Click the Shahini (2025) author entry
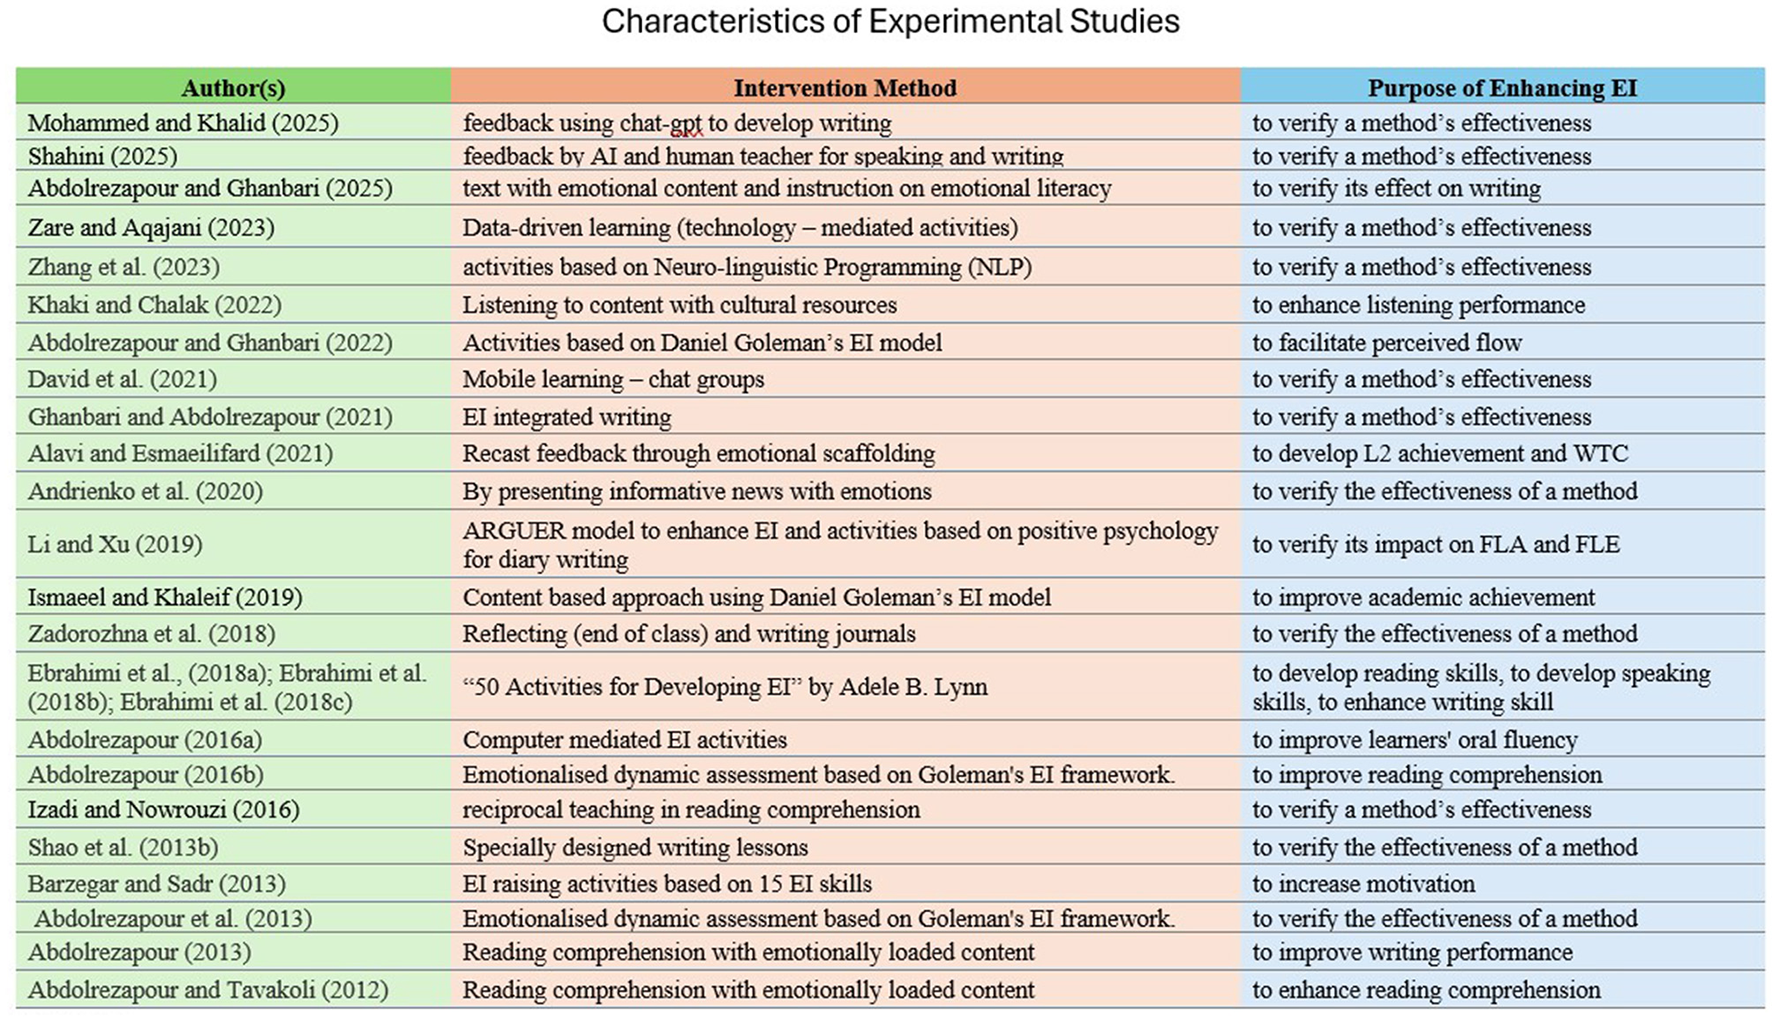 [102, 156]
